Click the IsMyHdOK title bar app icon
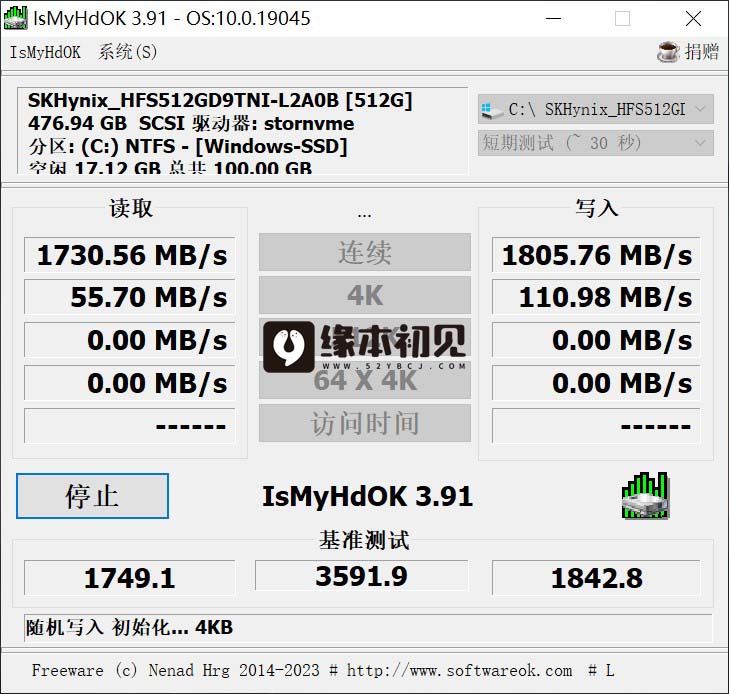Image resolution: width=729 pixels, height=694 pixels. (15, 18)
